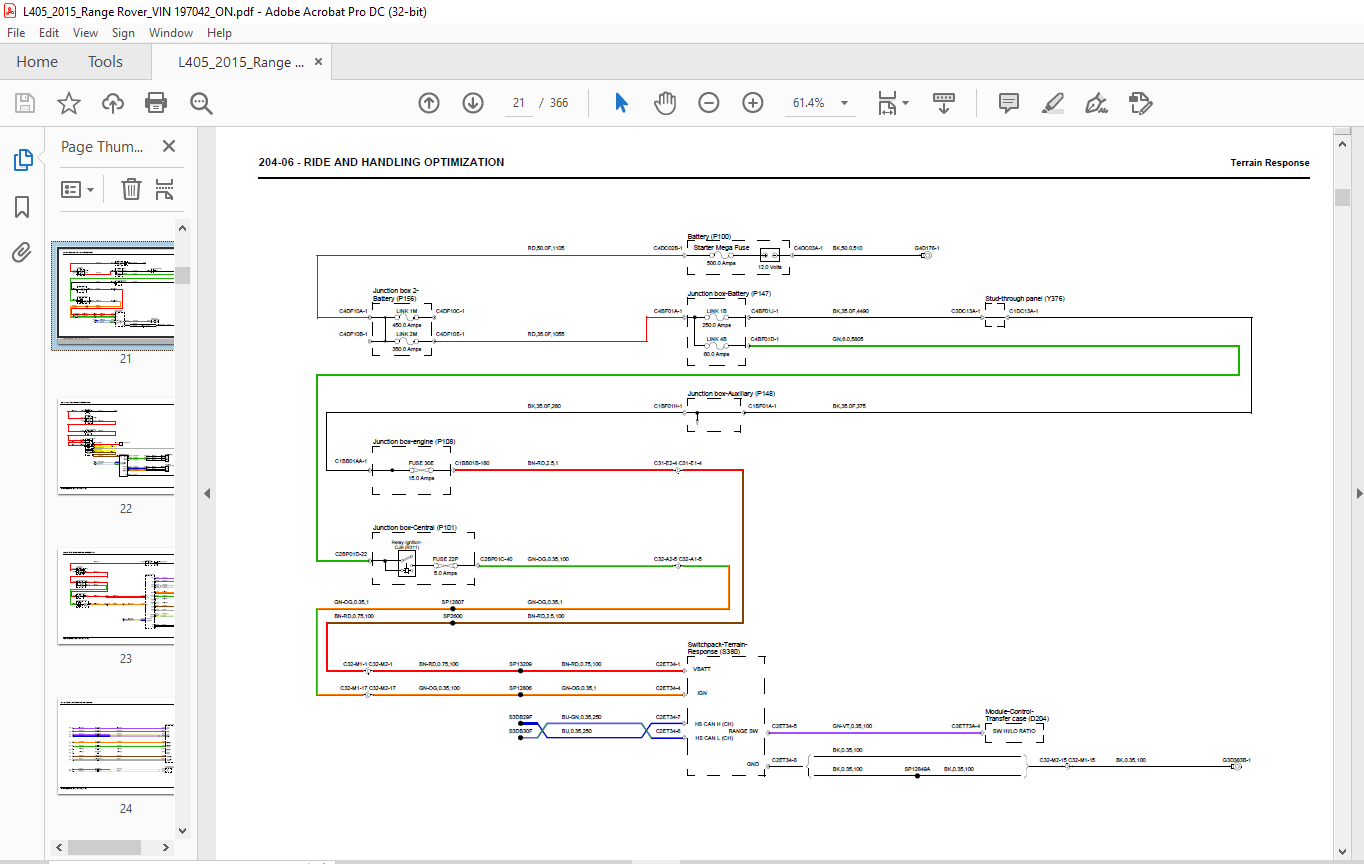Expand the right tools pane arrow

1359,493
